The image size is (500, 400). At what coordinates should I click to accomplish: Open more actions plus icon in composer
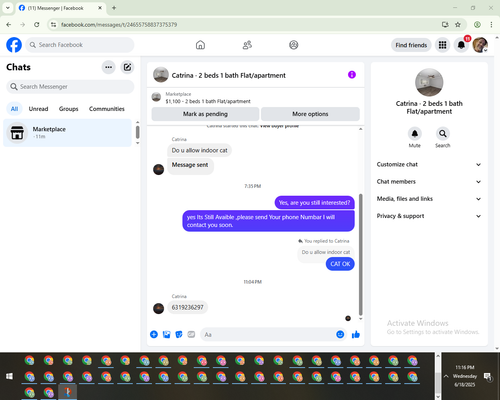(x=154, y=334)
